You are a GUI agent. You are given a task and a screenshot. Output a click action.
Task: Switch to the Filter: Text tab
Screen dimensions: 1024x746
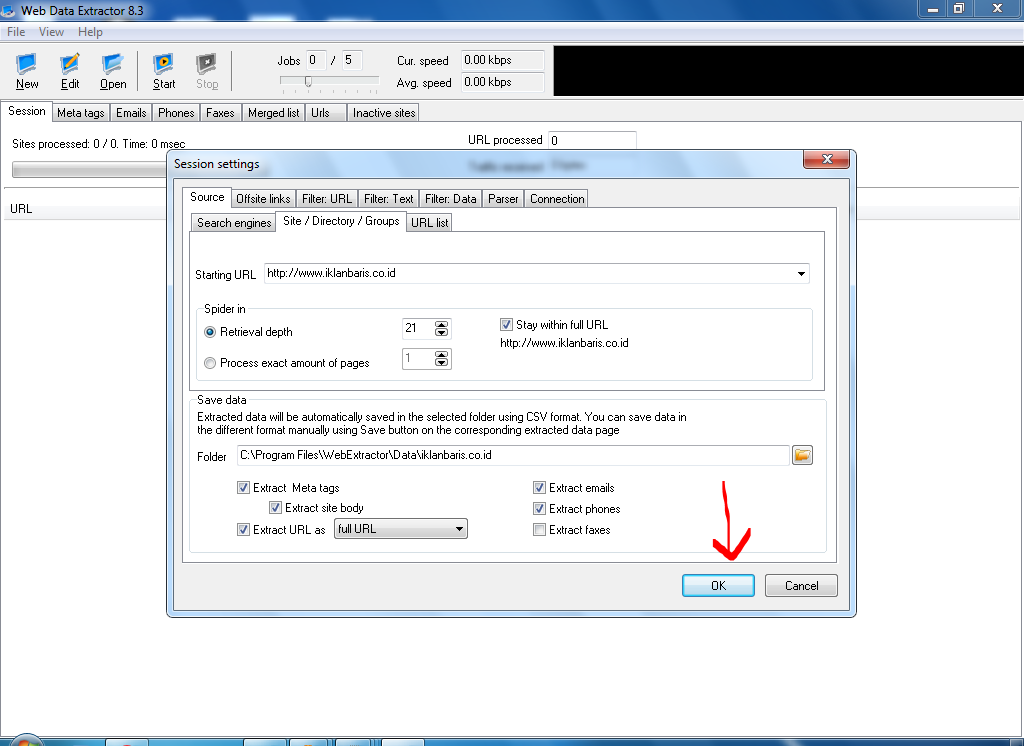click(x=389, y=199)
